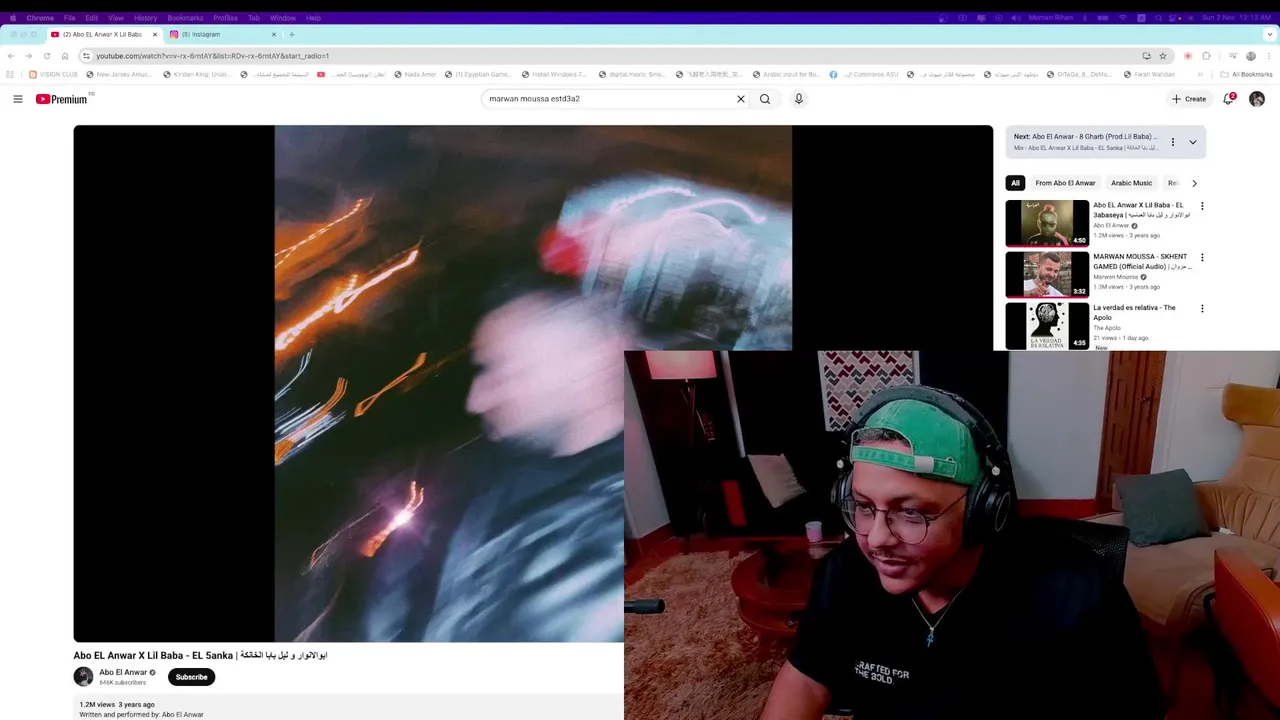
Task: Clear the search box with the X icon
Action: pyautogui.click(x=741, y=99)
